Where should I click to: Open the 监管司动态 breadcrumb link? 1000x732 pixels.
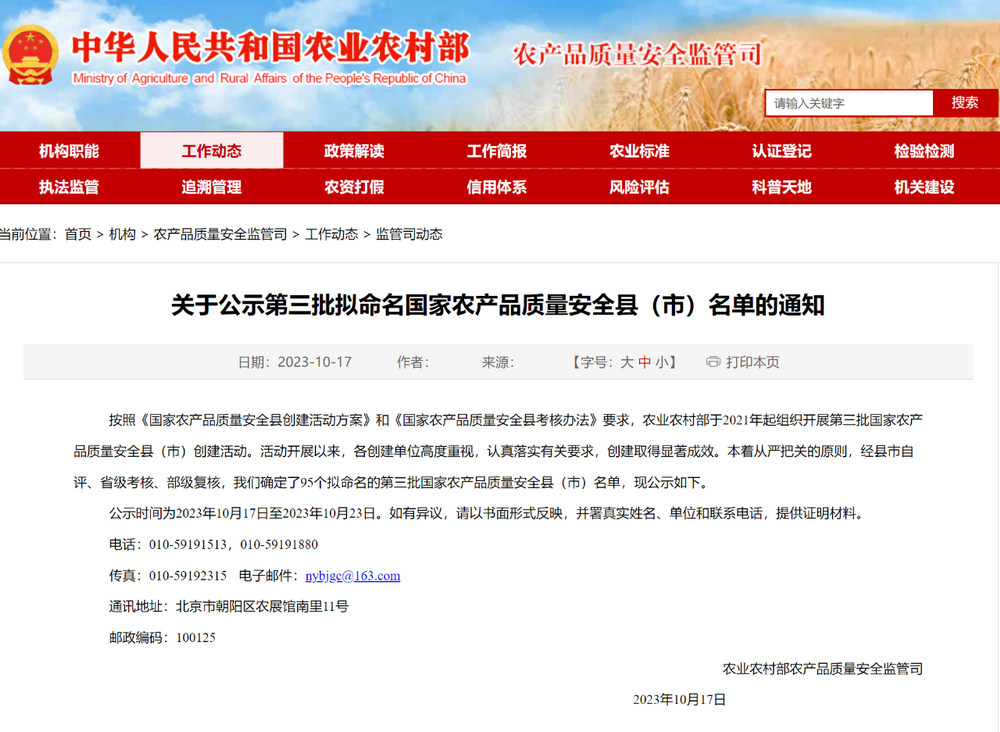point(409,234)
